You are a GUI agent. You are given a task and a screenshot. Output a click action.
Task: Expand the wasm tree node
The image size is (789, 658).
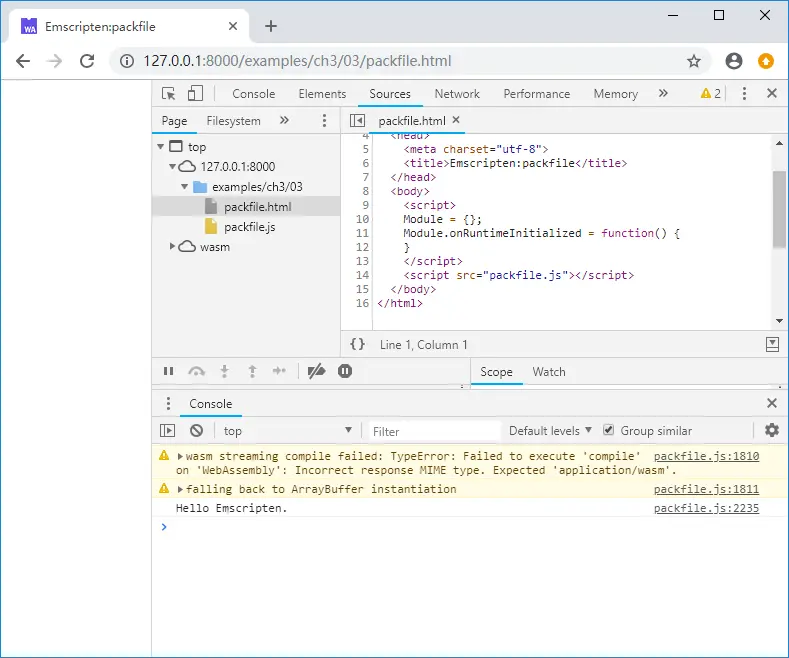pos(172,246)
